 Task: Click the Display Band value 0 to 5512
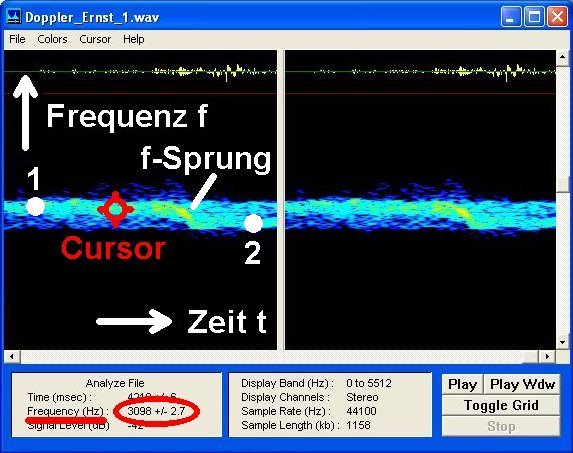369,383
